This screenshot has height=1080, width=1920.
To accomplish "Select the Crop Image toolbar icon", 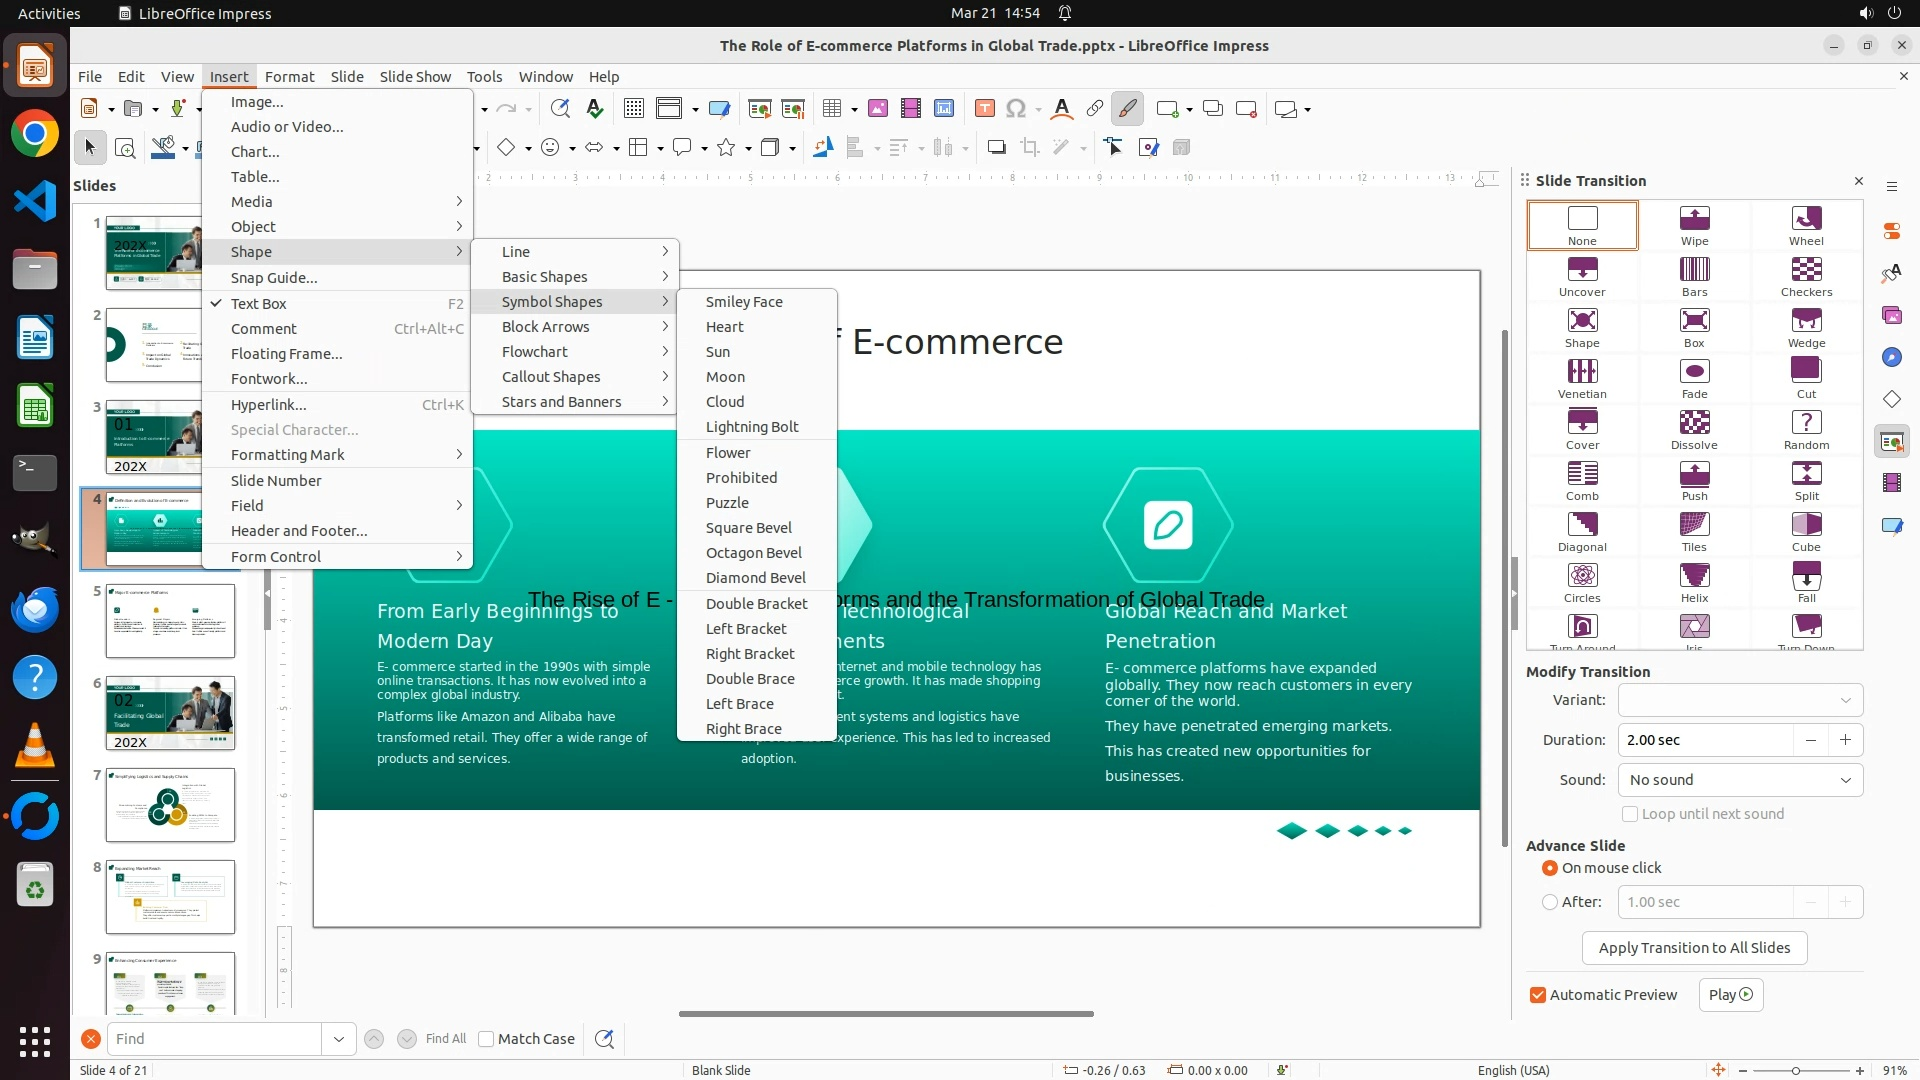I will click(1030, 148).
